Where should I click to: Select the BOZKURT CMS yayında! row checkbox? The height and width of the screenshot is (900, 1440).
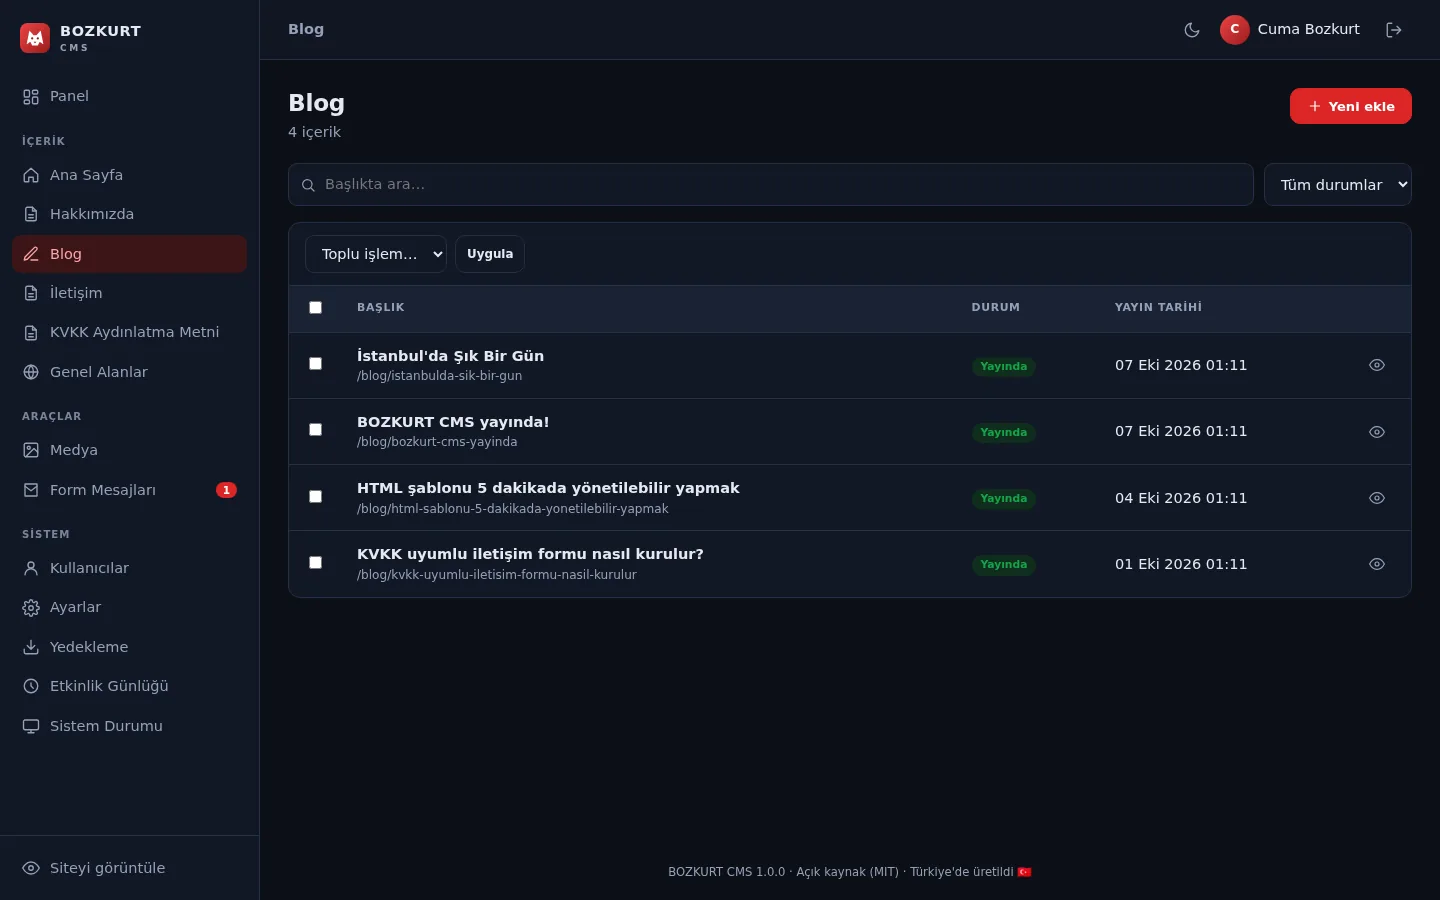(x=316, y=430)
